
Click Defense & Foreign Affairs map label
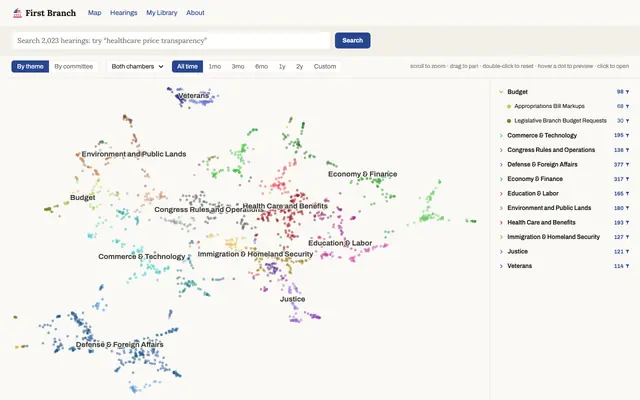click(x=120, y=344)
